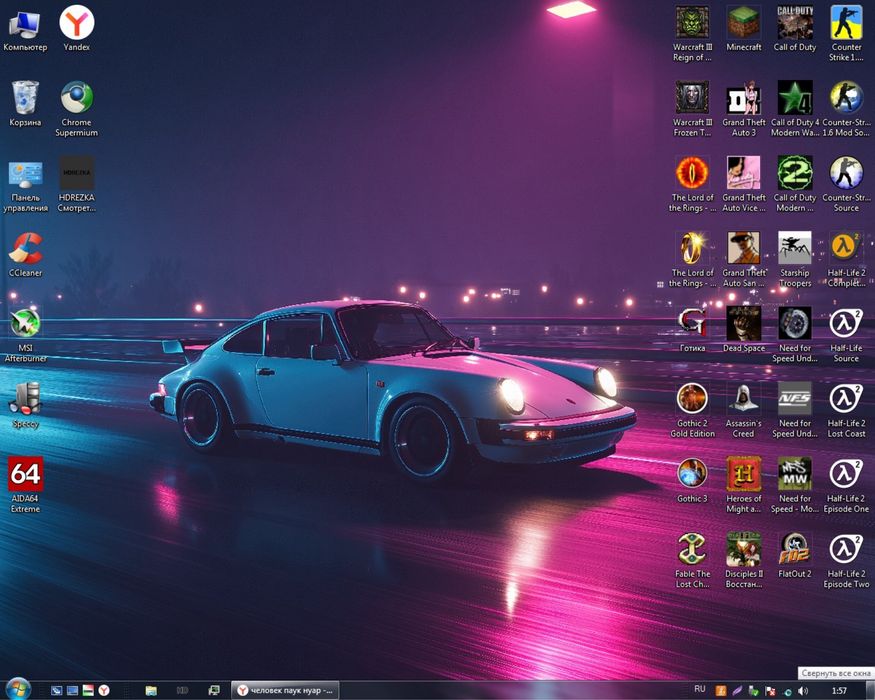Select the Chrome Supermium shortcut
875x700 pixels.
(x=76, y=109)
